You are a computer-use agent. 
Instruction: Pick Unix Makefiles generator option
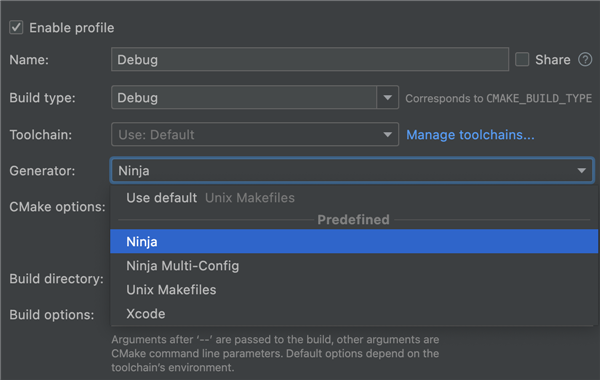click(x=354, y=290)
